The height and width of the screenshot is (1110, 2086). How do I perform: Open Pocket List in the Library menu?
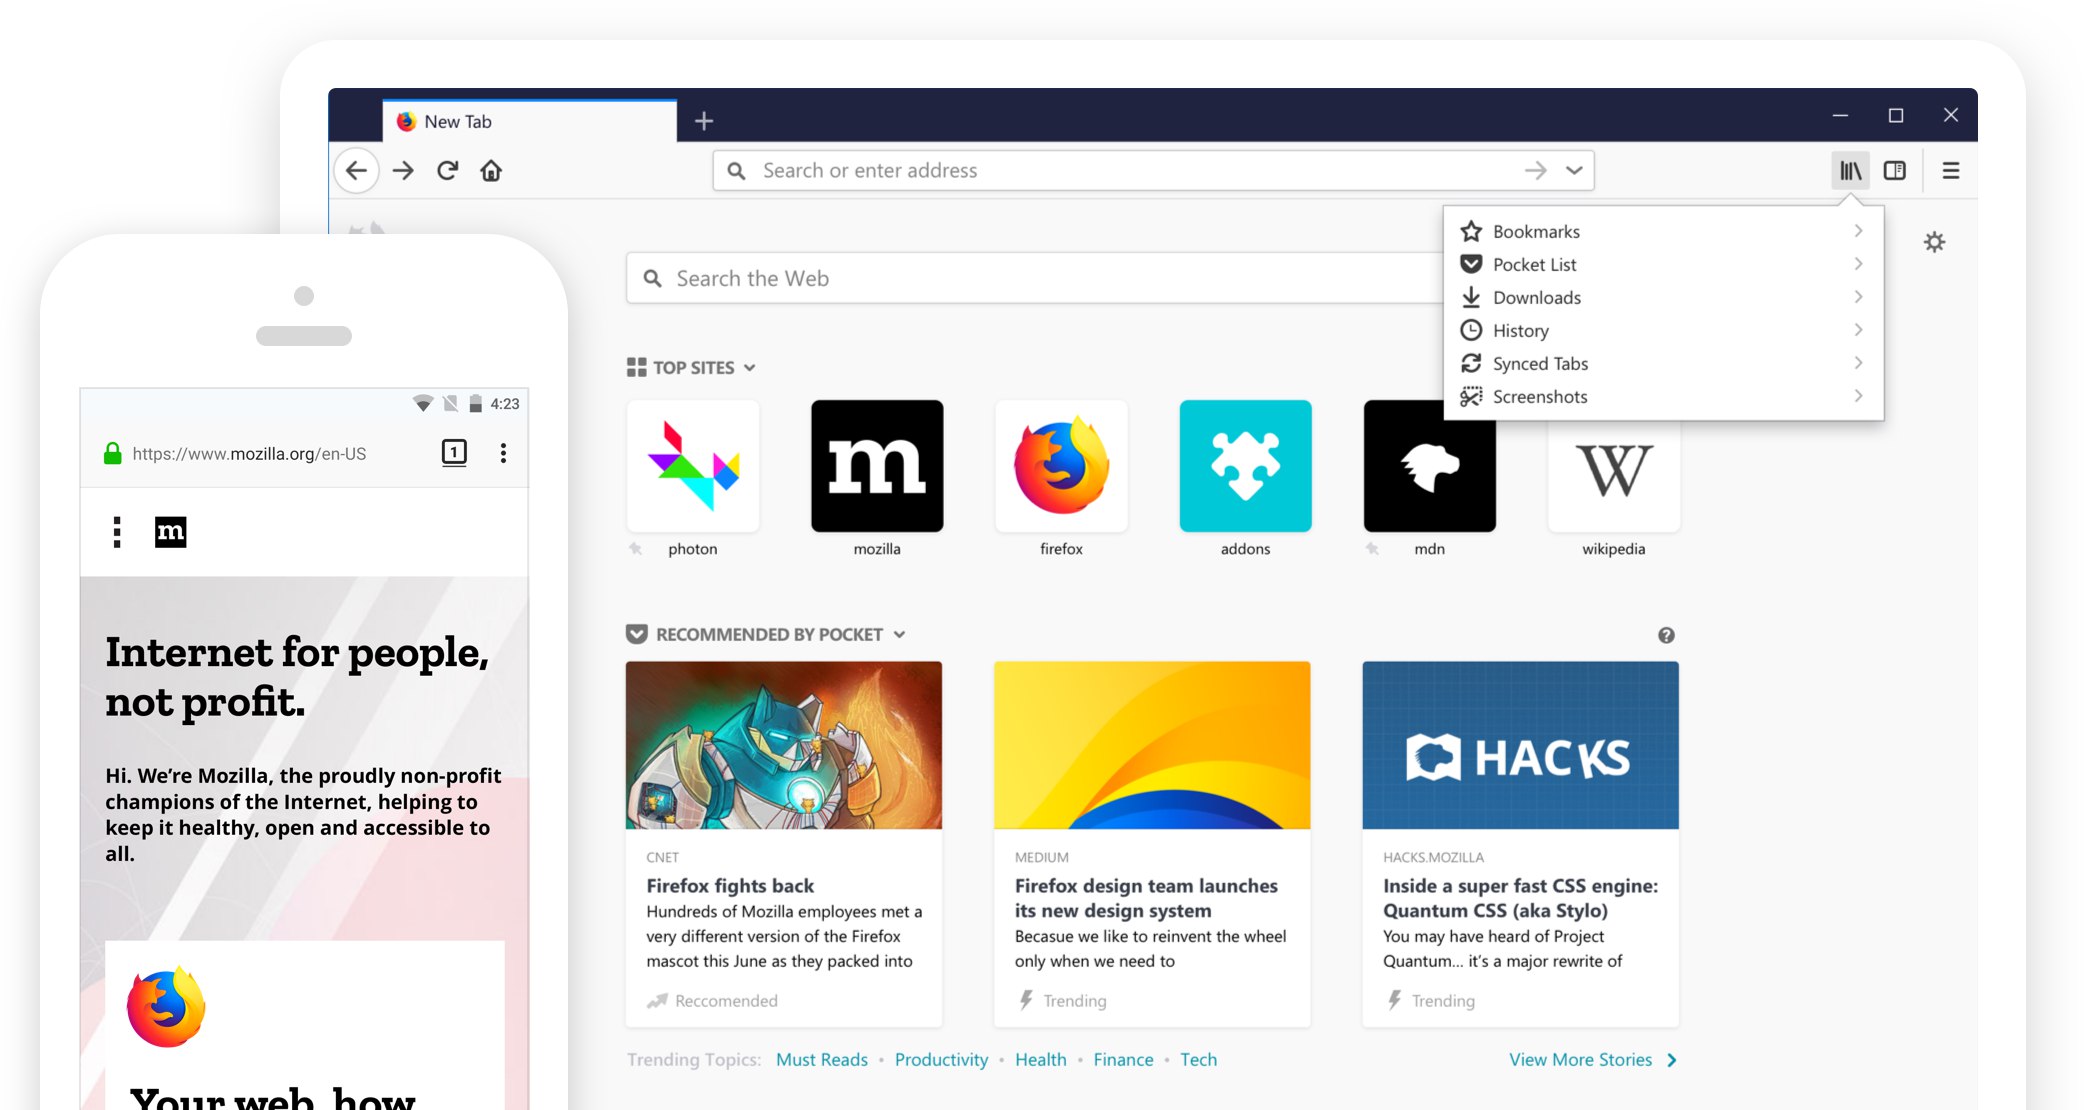point(1664,264)
